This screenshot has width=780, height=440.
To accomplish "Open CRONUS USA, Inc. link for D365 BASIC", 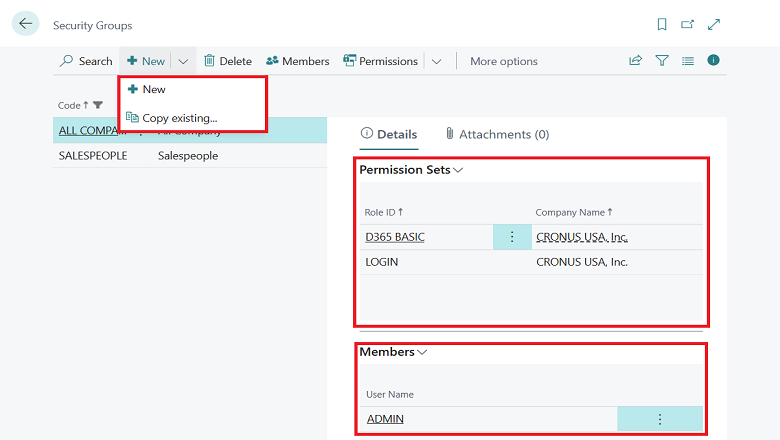I will [582, 237].
